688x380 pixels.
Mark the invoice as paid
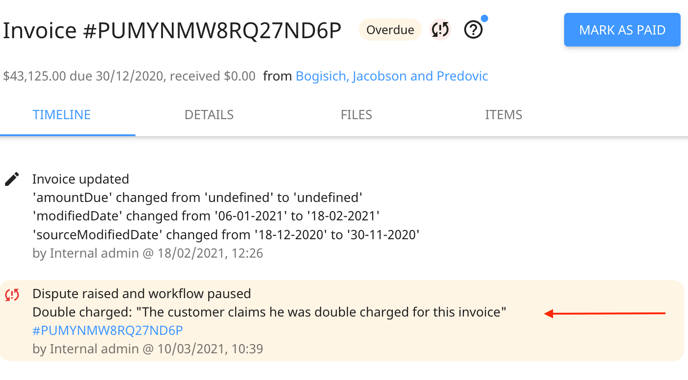(x=622, y=30)
